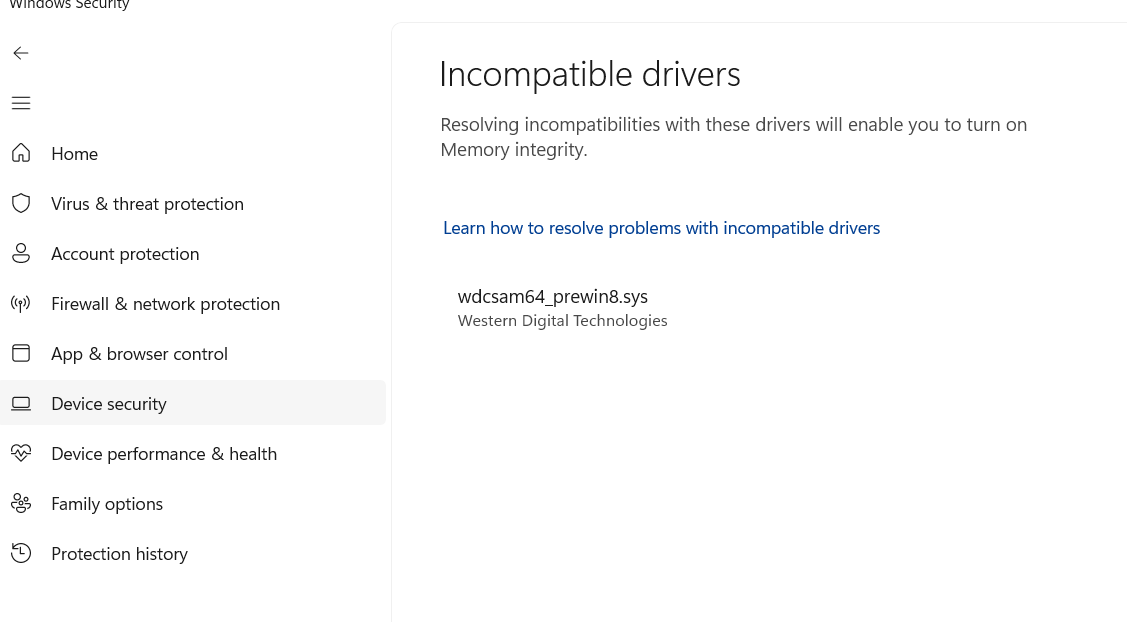Click the Home house icon
Screen dimensions: 1127x622
21,153
